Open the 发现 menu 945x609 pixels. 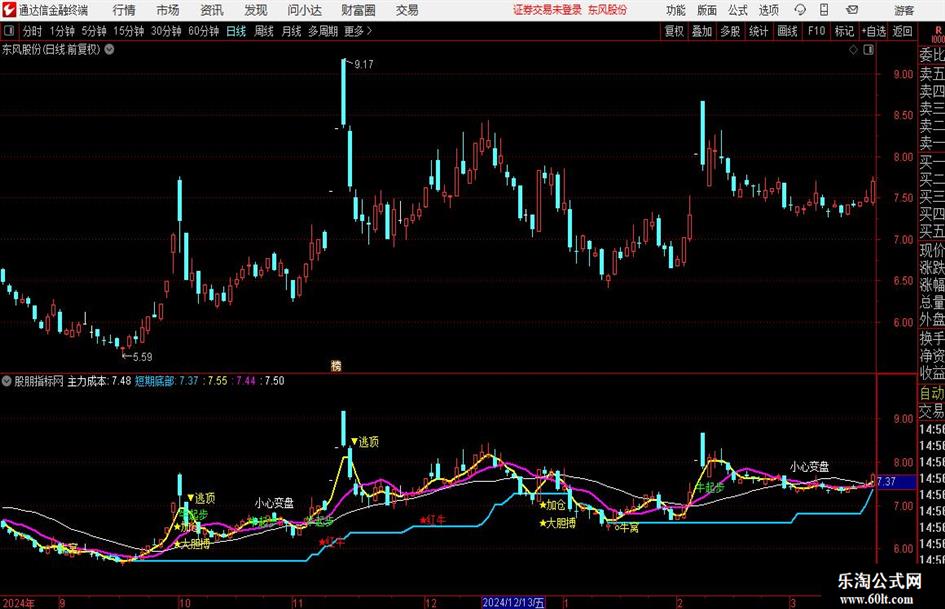click(256, 10)
